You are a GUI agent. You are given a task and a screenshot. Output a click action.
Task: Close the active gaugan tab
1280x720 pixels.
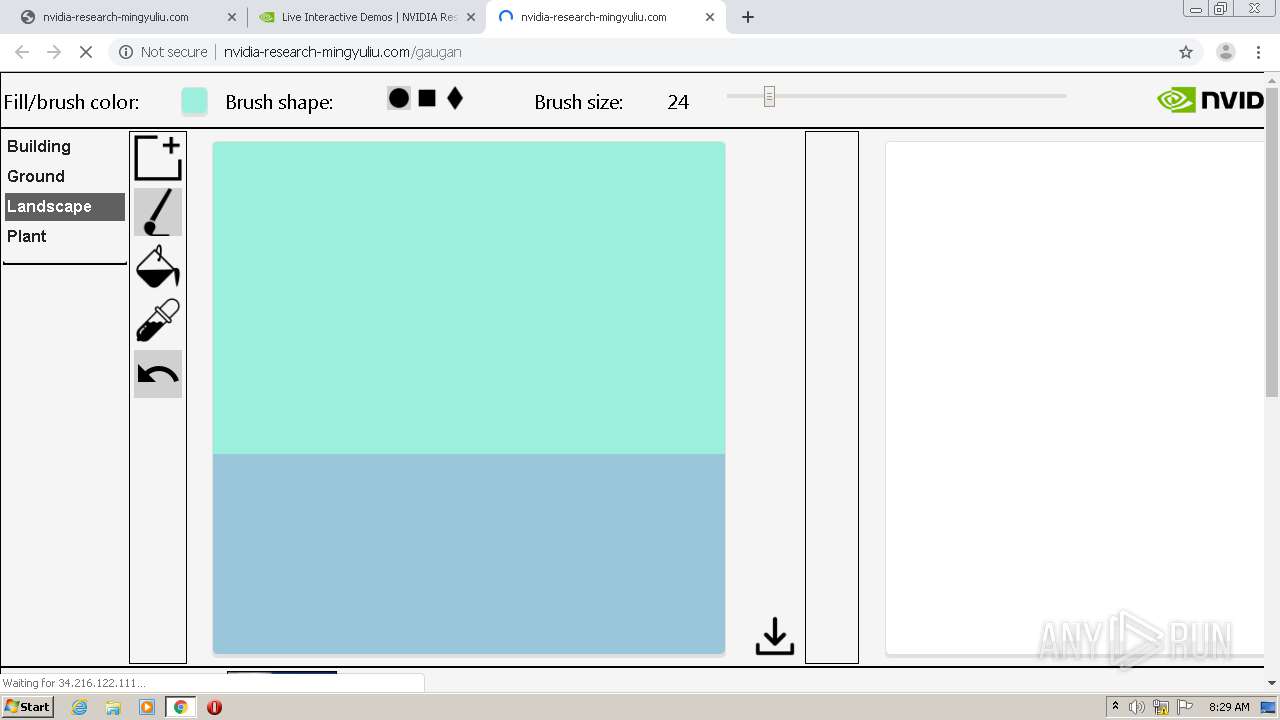point(710,17)
